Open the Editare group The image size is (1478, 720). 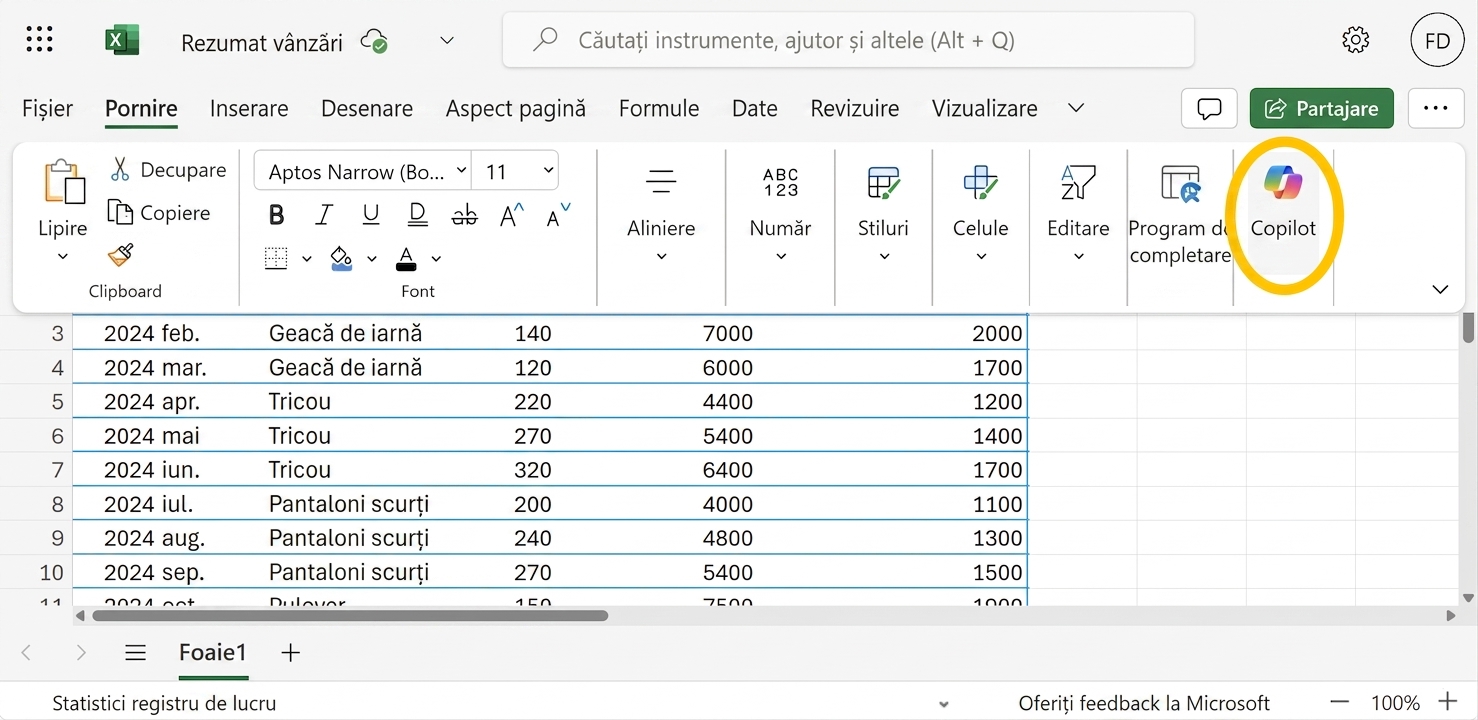click(x=1078, y=215)
